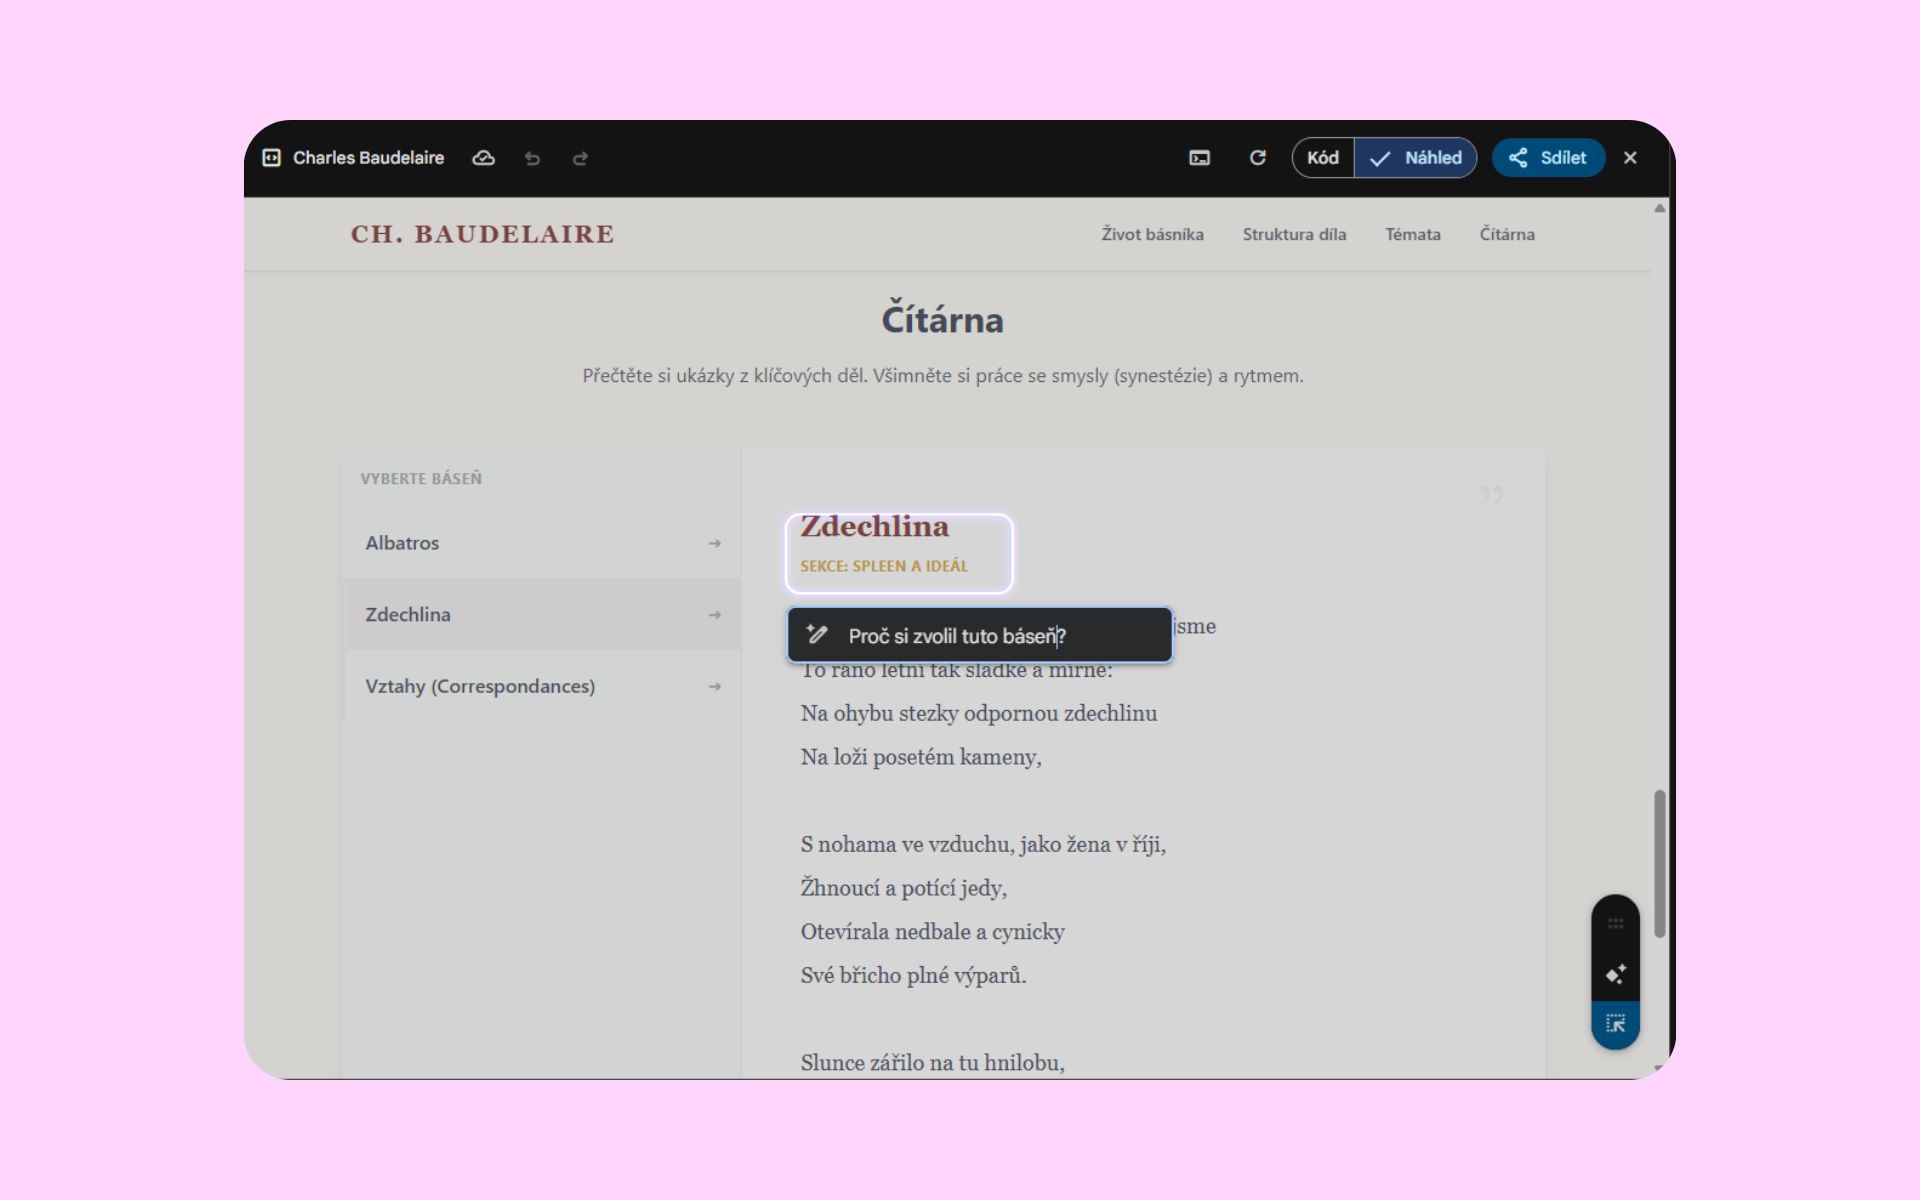The image size is (1920, 1200).
Task: Open the Témata navigation link
Action: tap(1412, 234)
